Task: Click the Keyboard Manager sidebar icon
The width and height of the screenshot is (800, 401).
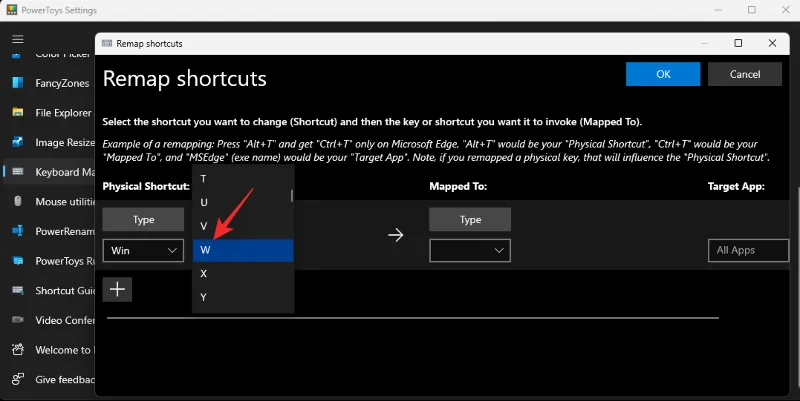Action: (18, 171)
